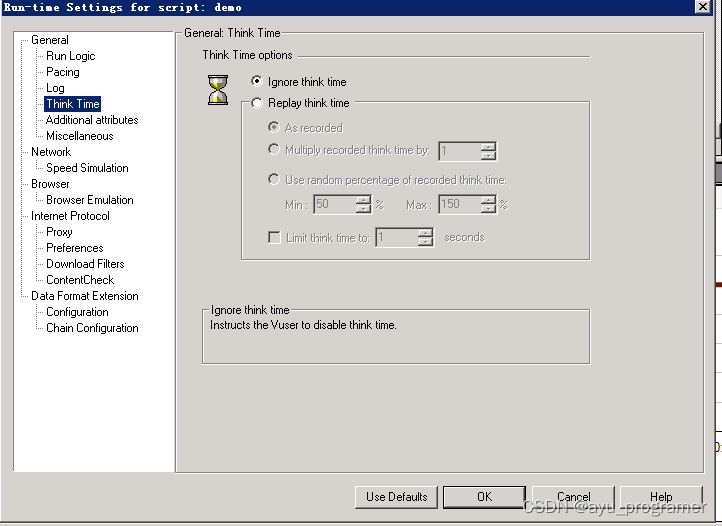Select Ignore think time radio button
The height and width of the screenshot is (526, 722).
[x=257, y=82]
